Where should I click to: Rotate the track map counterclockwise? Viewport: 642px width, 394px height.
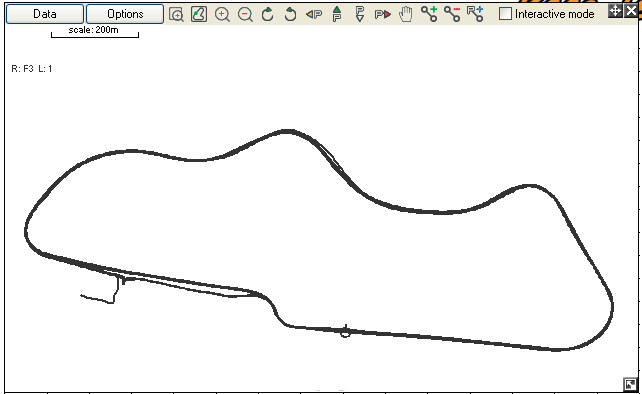click(290, 14)
